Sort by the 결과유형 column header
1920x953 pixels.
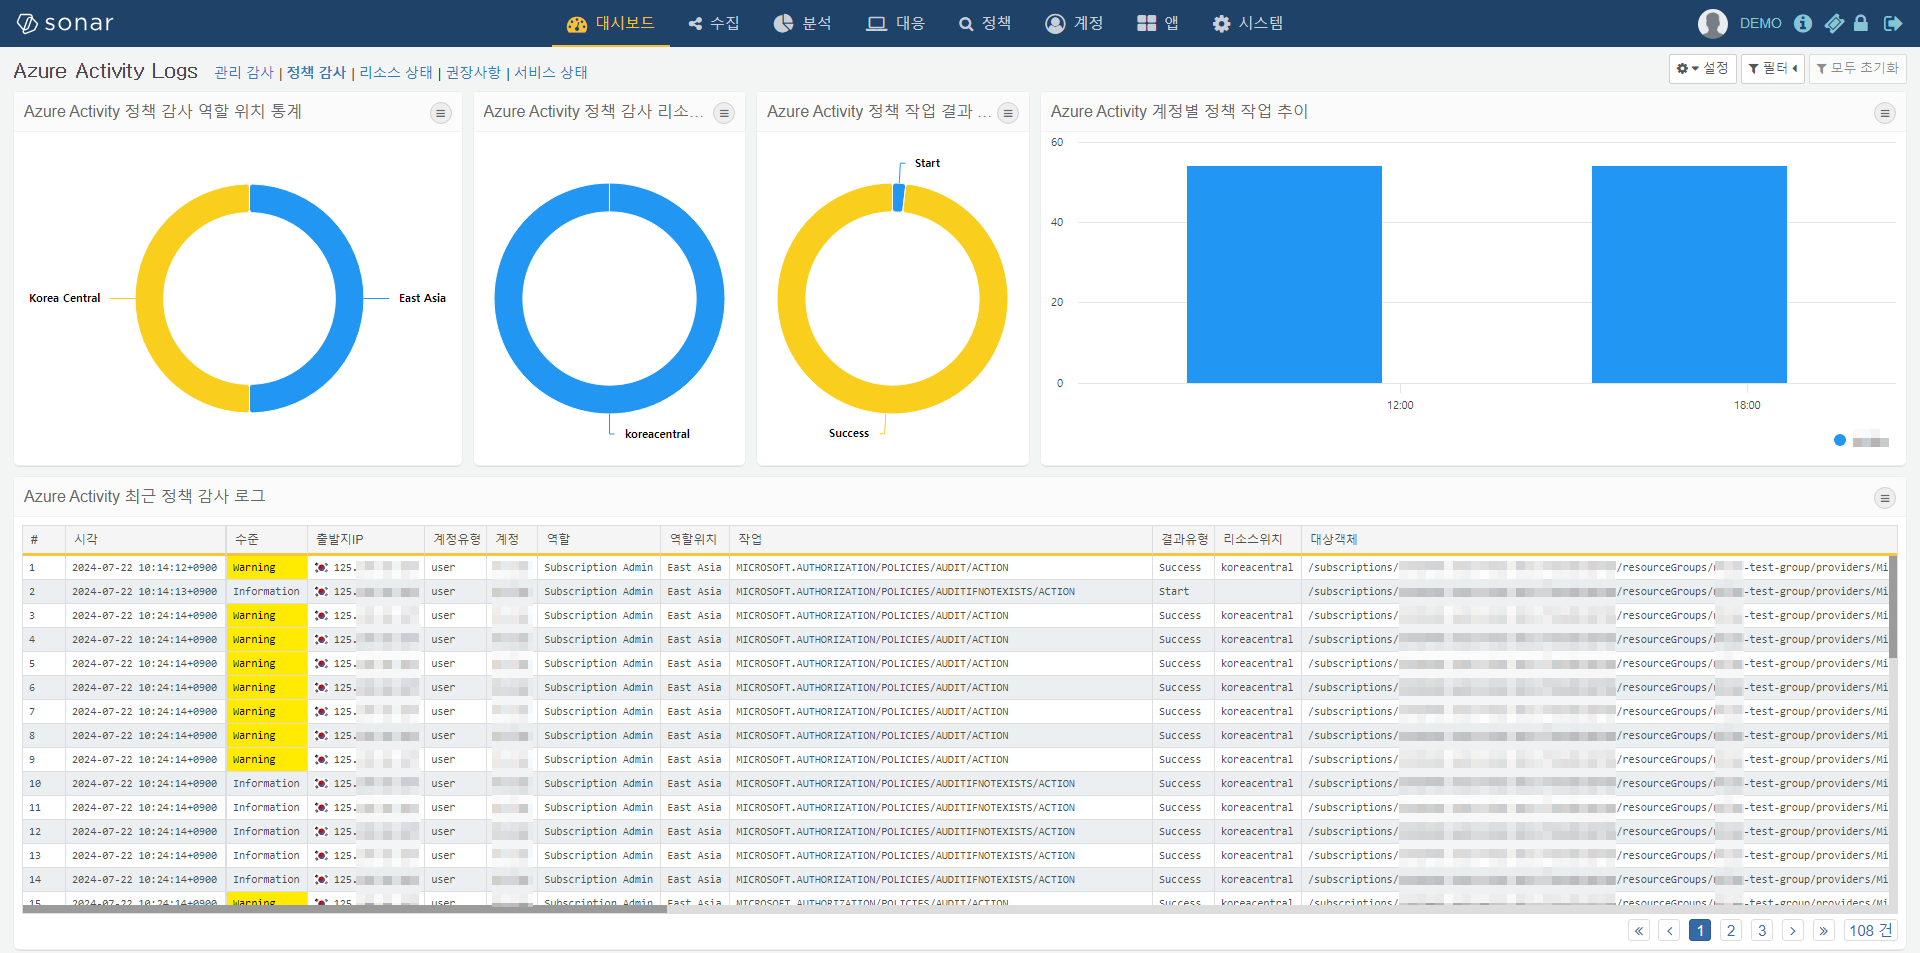(1184, 539)
